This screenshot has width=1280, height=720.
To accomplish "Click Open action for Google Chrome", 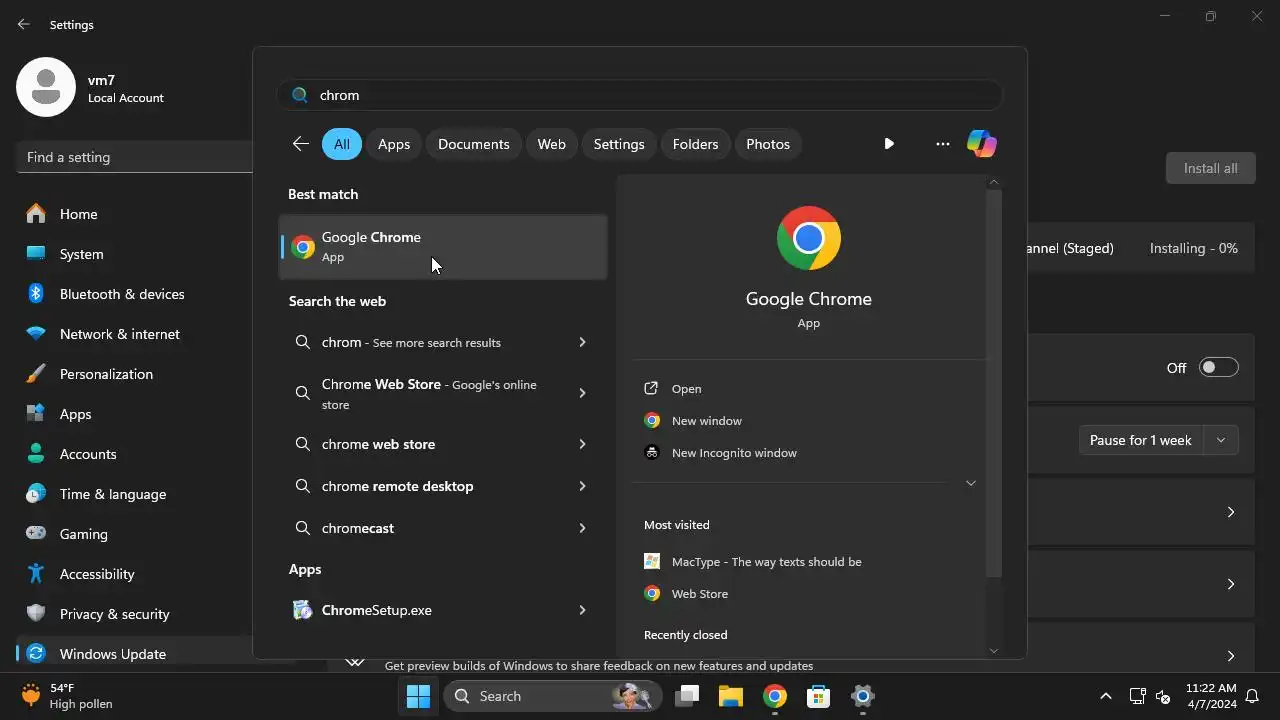I will [687, 389].
